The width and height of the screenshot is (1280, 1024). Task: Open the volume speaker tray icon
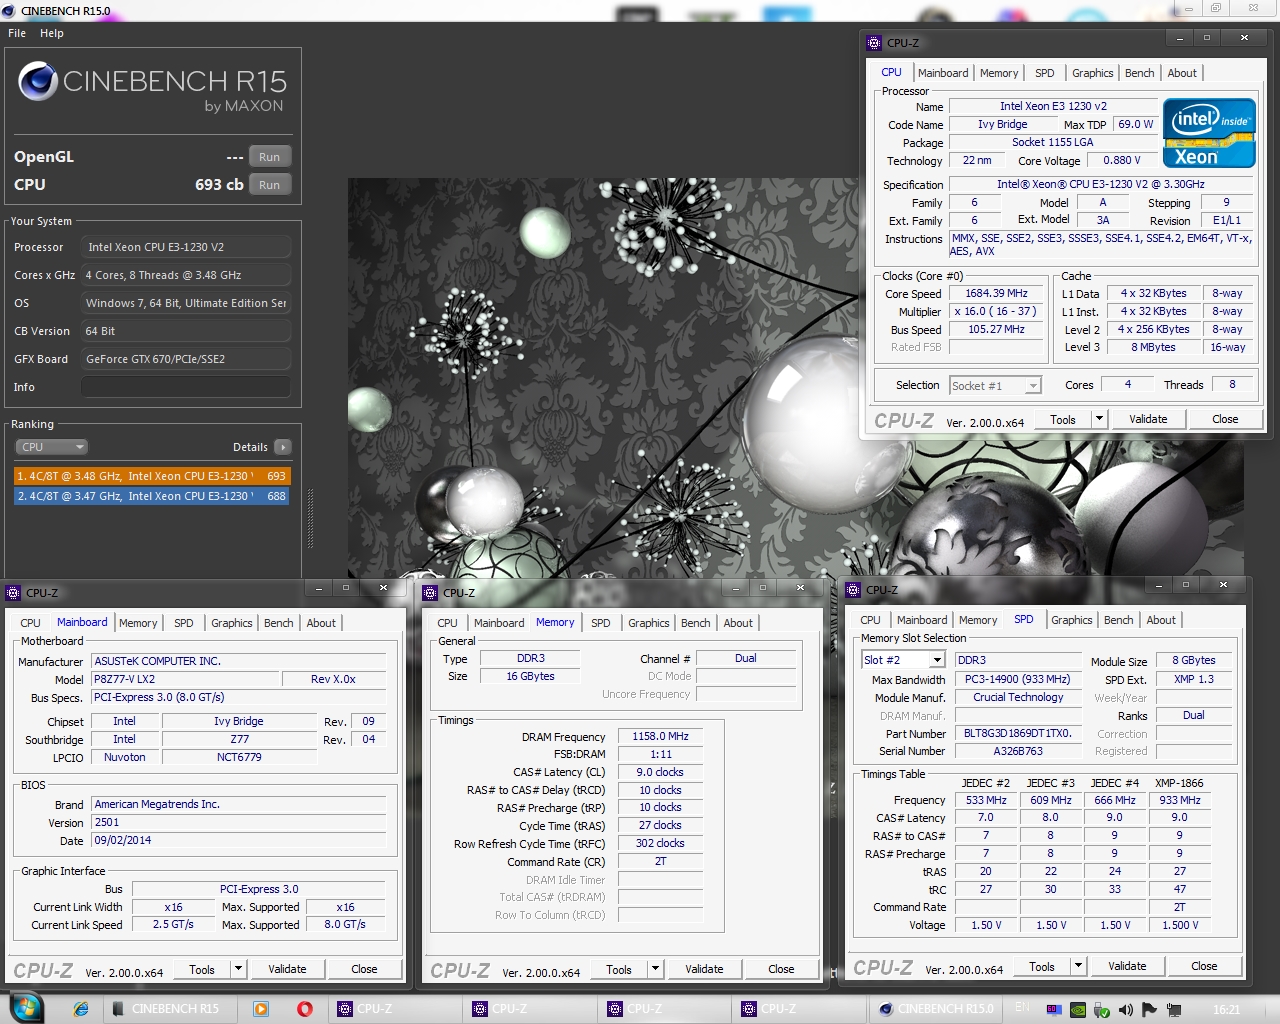coord(1126,1010)
